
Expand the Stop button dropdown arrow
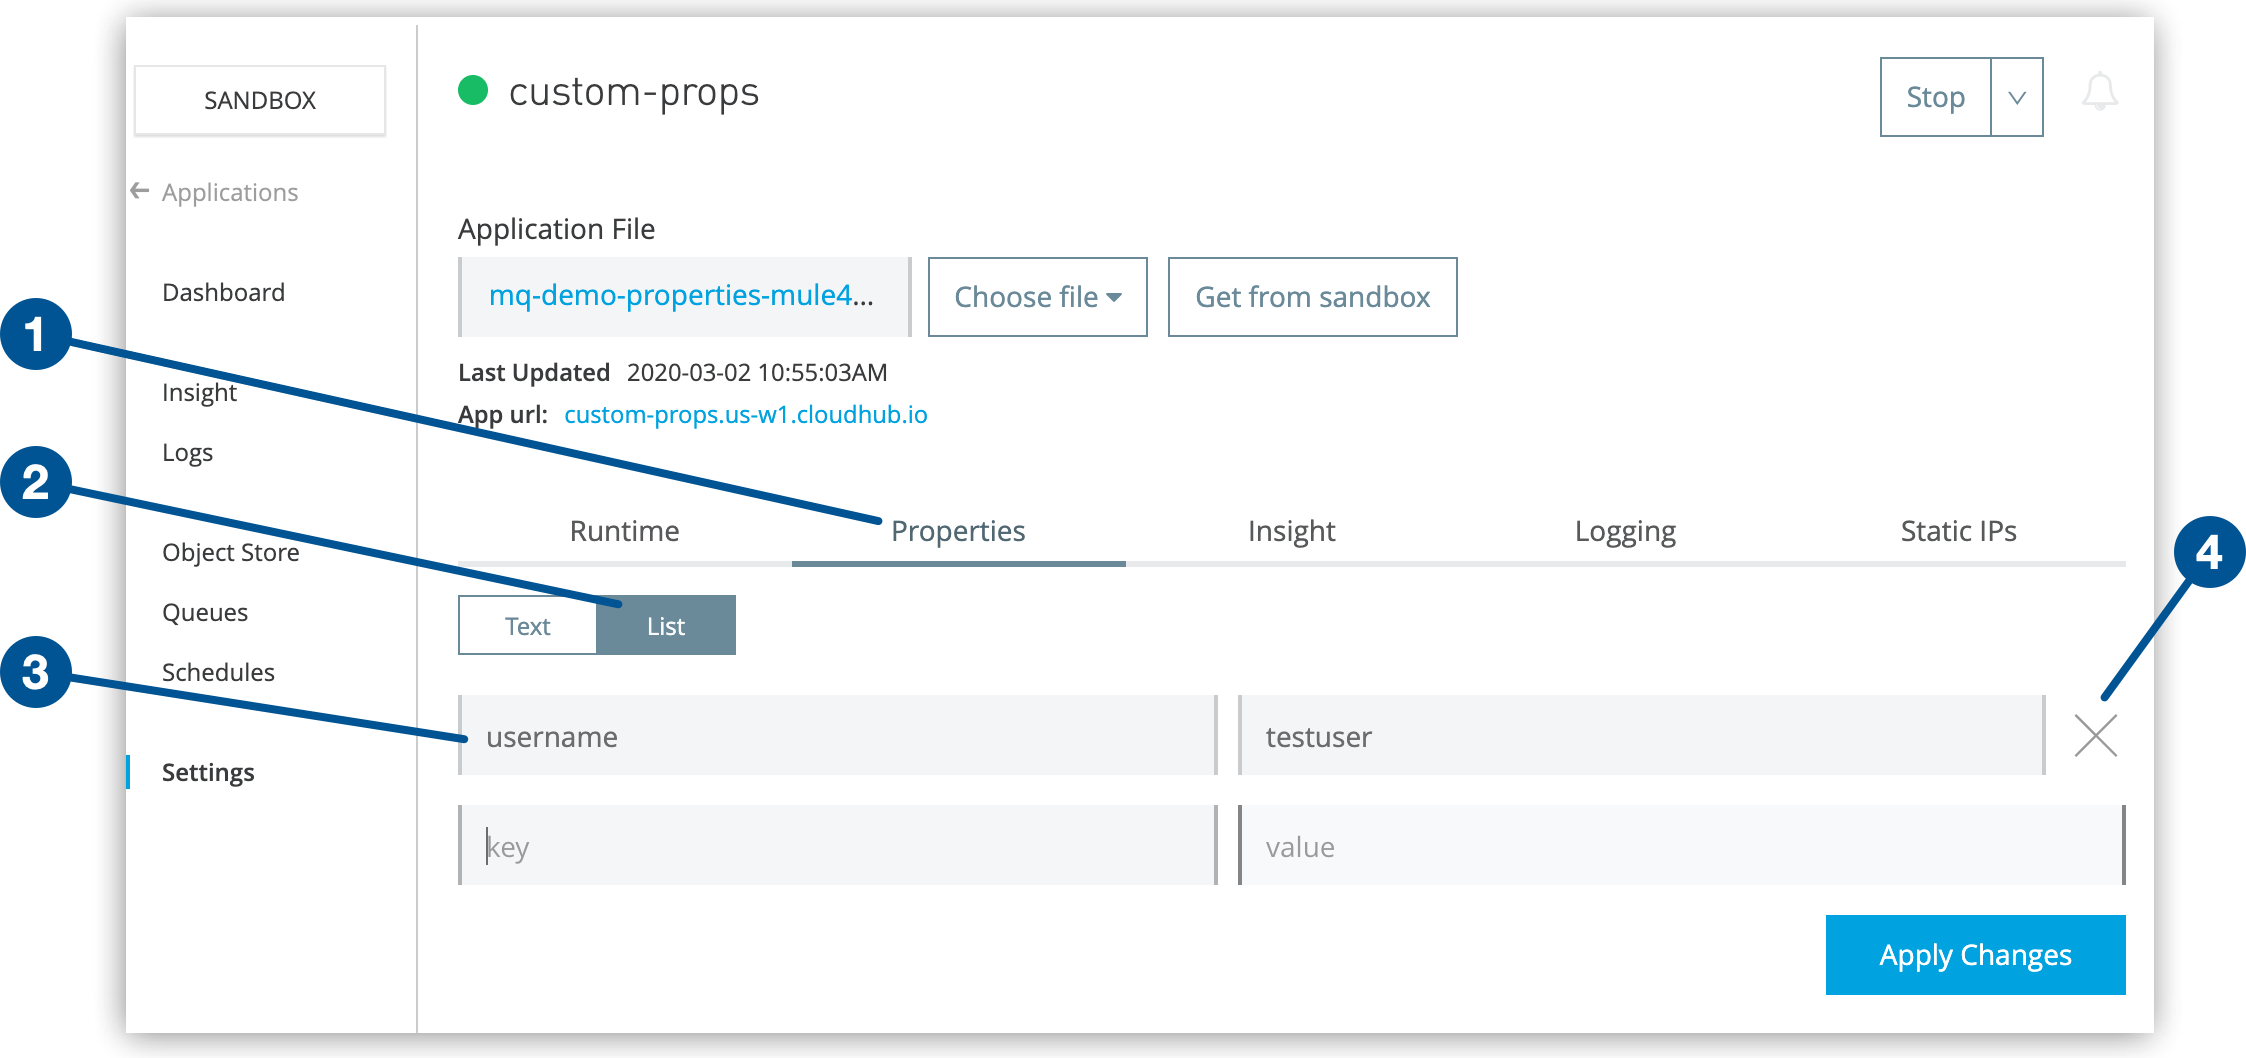click(x=2017, y=98)
